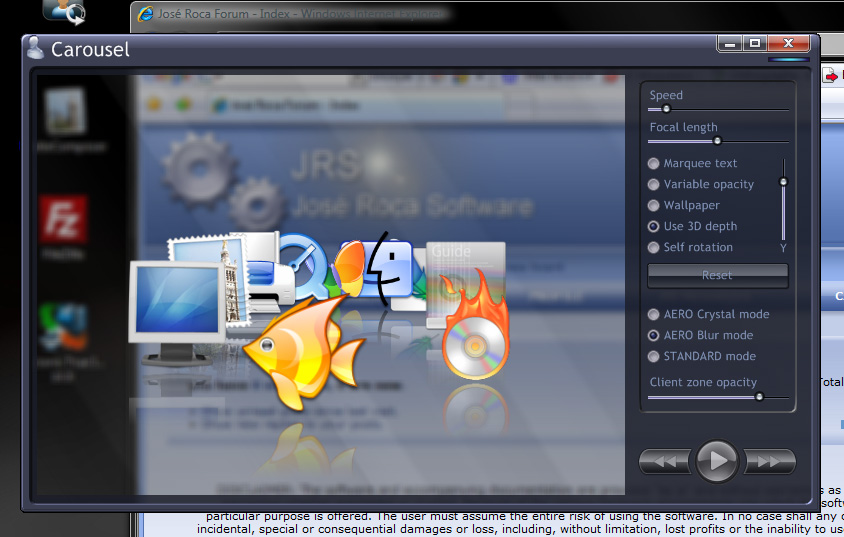Click the Play button

click(718, 461)
